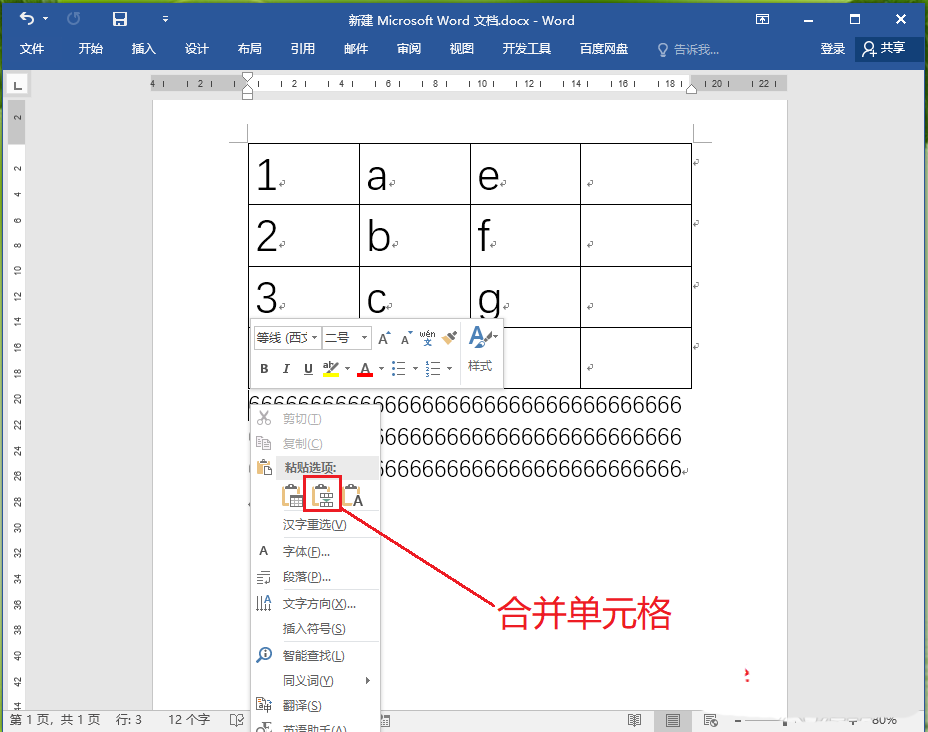928x732 pixels.
Task: Choose the keep text only paste icon
Action: (x=353, y=496)
